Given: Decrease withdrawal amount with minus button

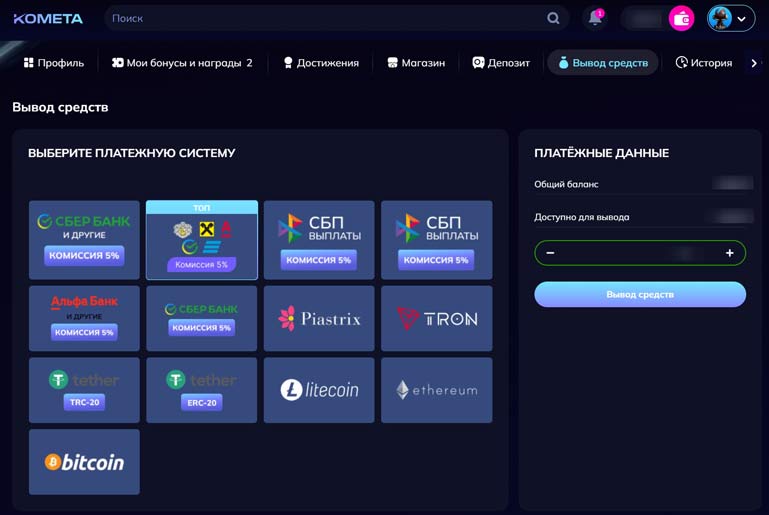Looking at the screenshot, I should tap(551, 253).
